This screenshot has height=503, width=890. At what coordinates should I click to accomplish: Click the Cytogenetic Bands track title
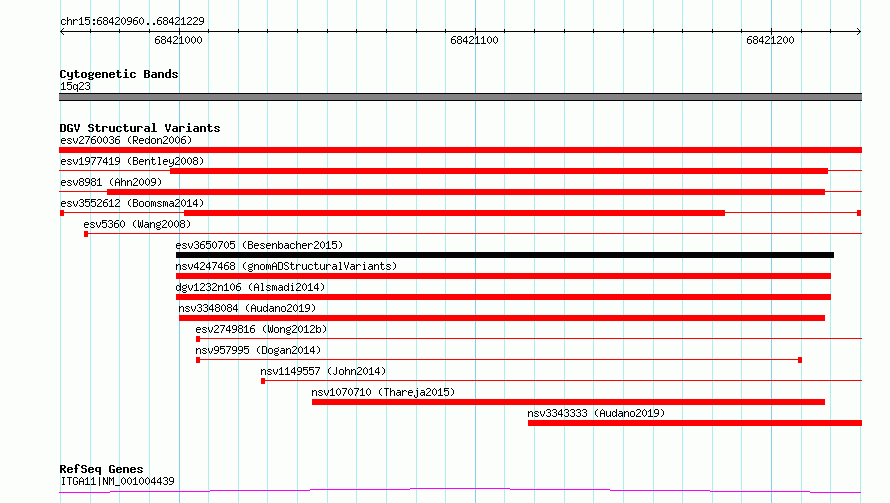[119, 74]
